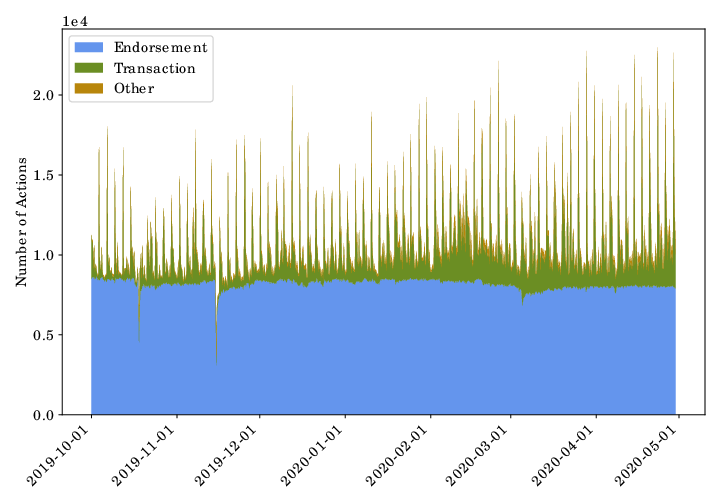Click the y-axis tick label '1.5'
The height and width of the screenshot is (504, 720).
pyautogui.click(x=43, y=175)
